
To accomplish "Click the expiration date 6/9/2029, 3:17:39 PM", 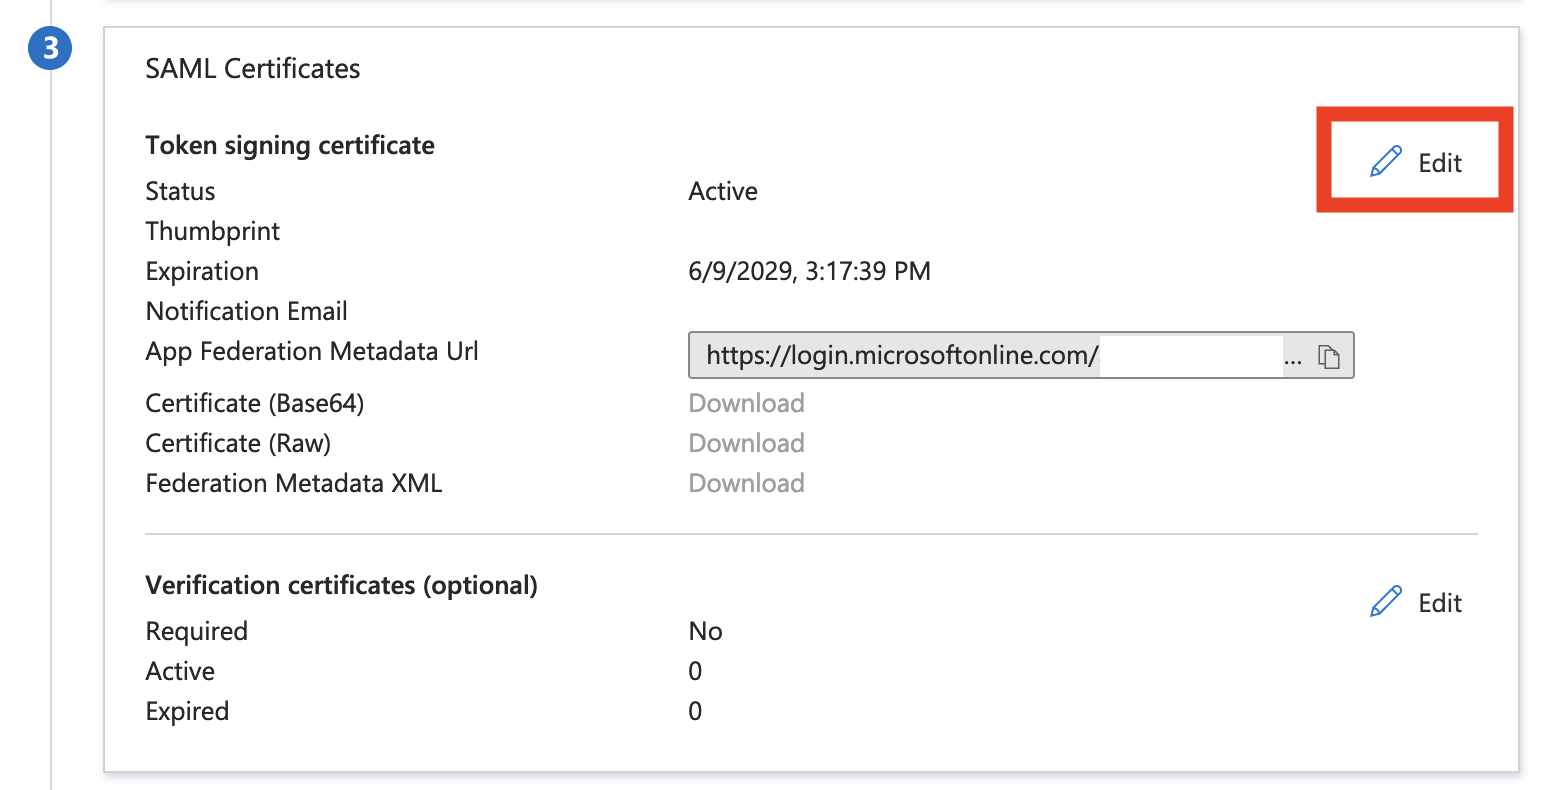I will pos(809,271).
